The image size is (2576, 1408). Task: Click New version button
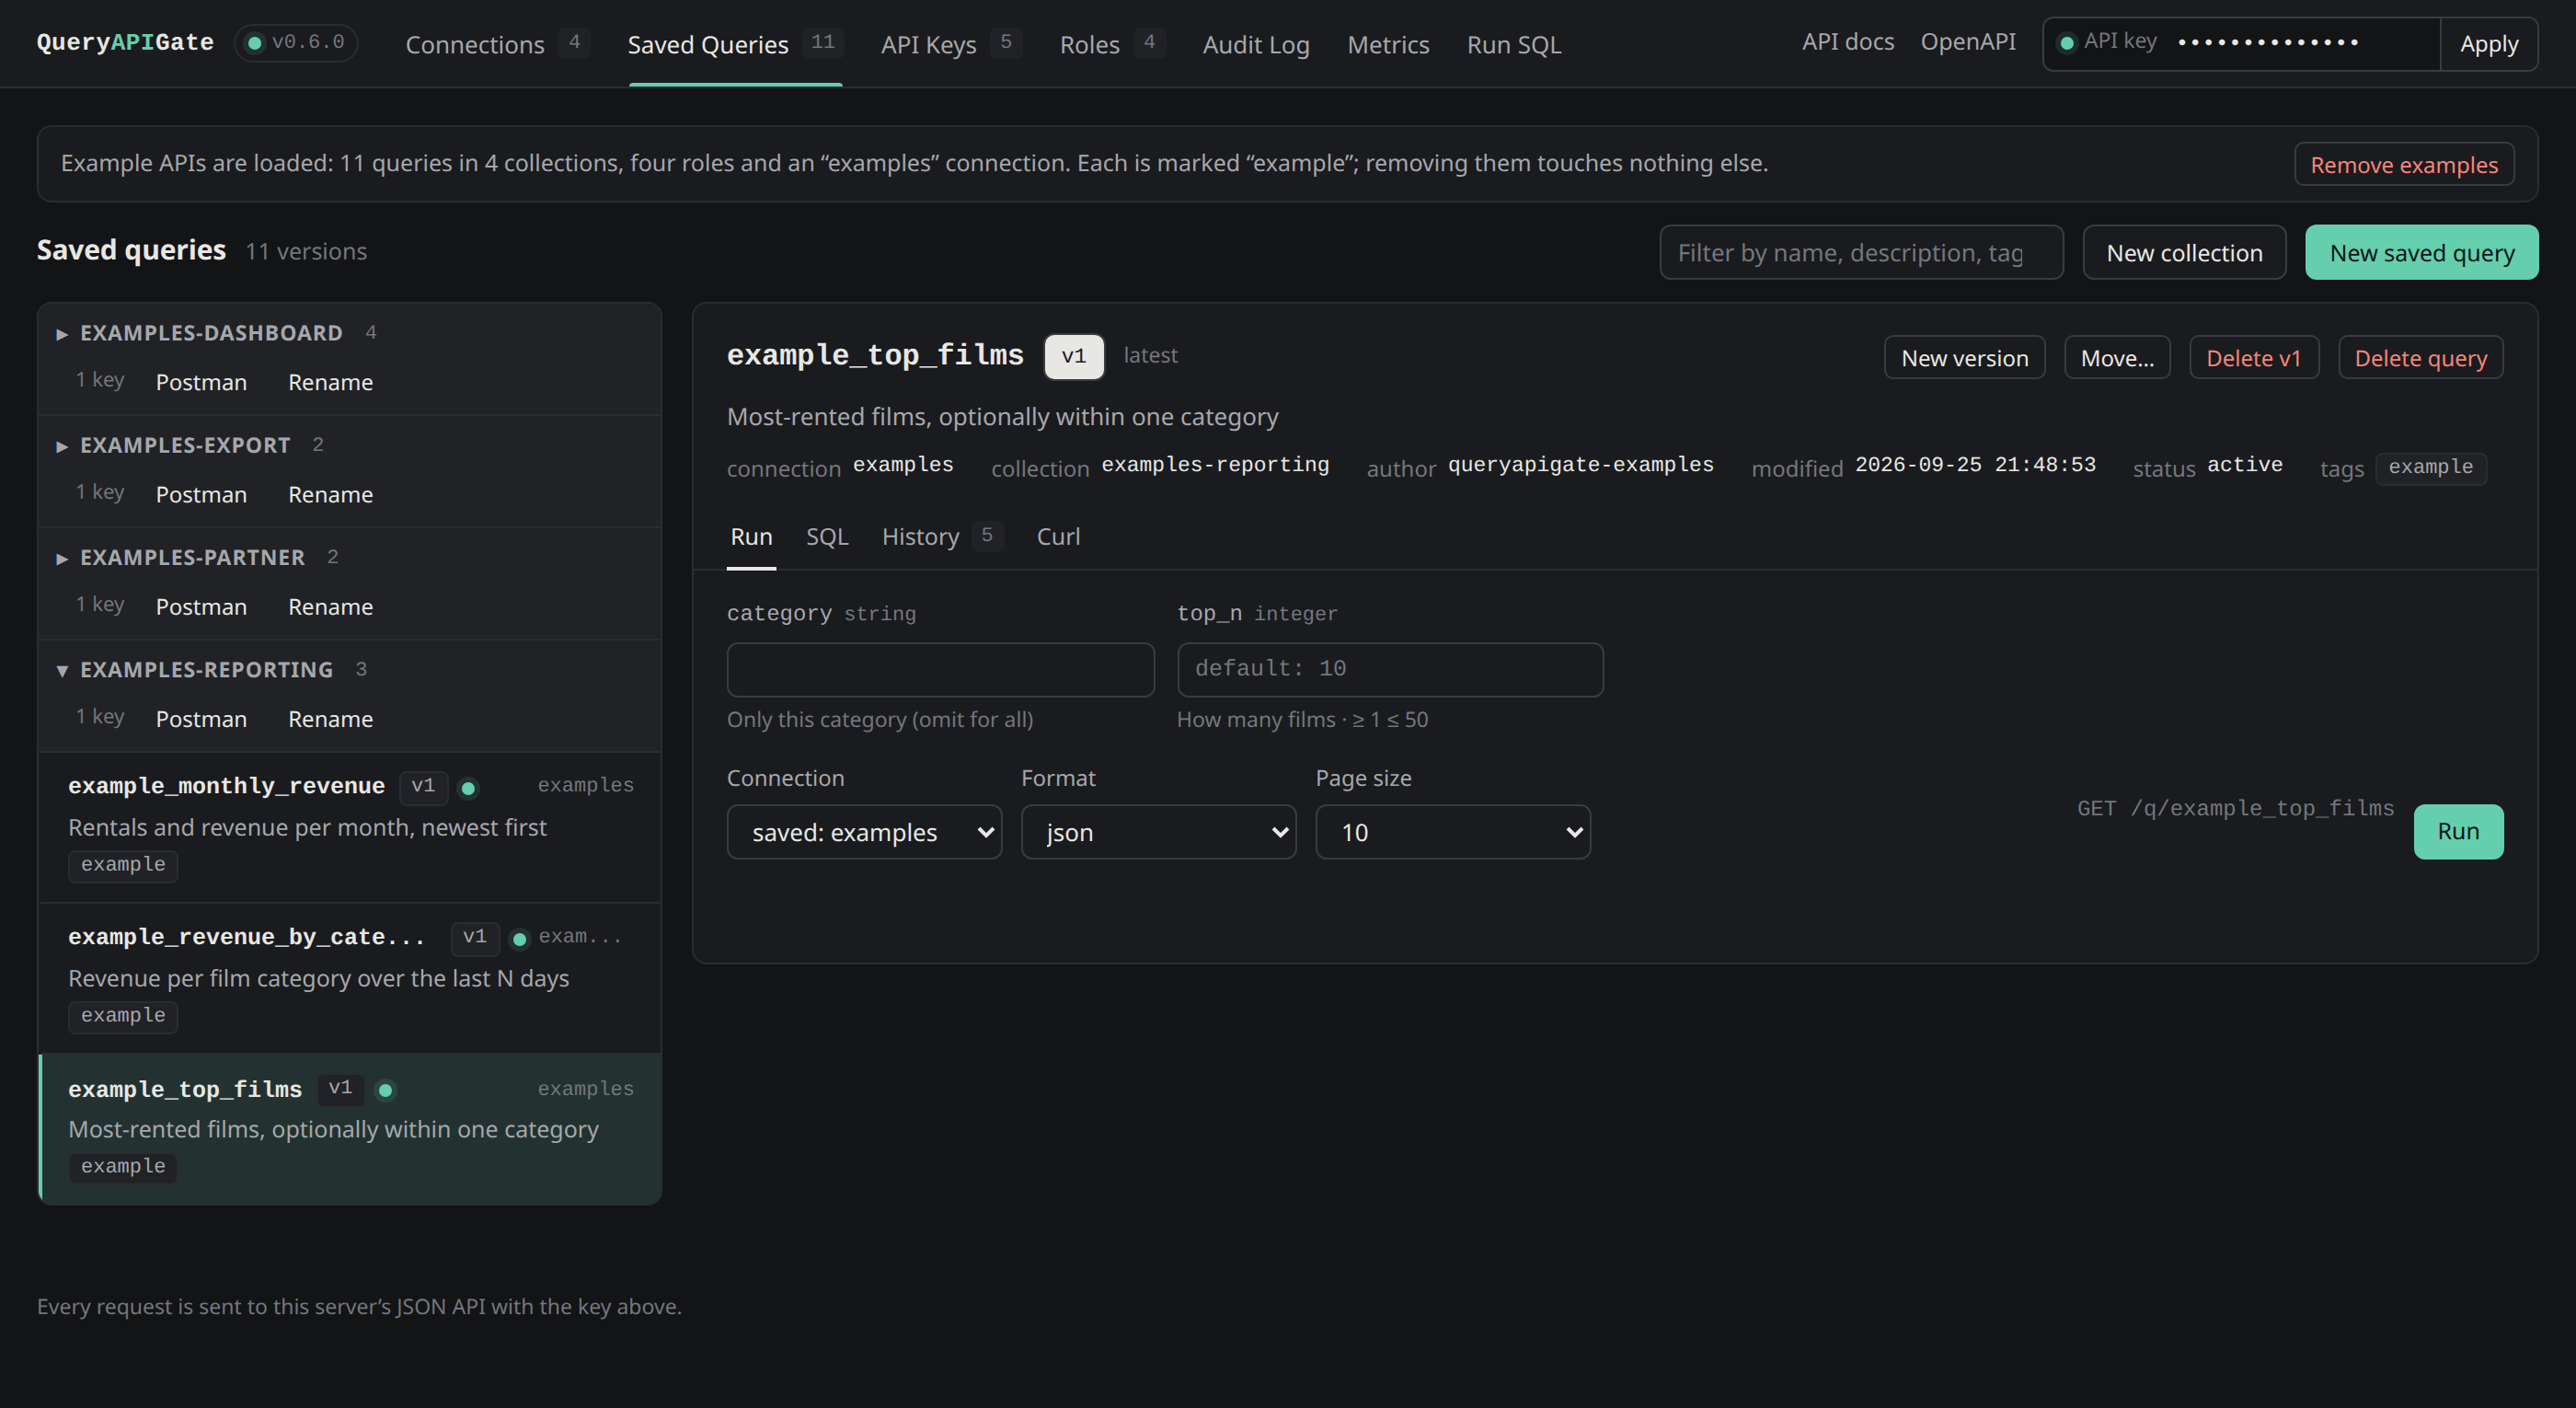pos(1964,358)
